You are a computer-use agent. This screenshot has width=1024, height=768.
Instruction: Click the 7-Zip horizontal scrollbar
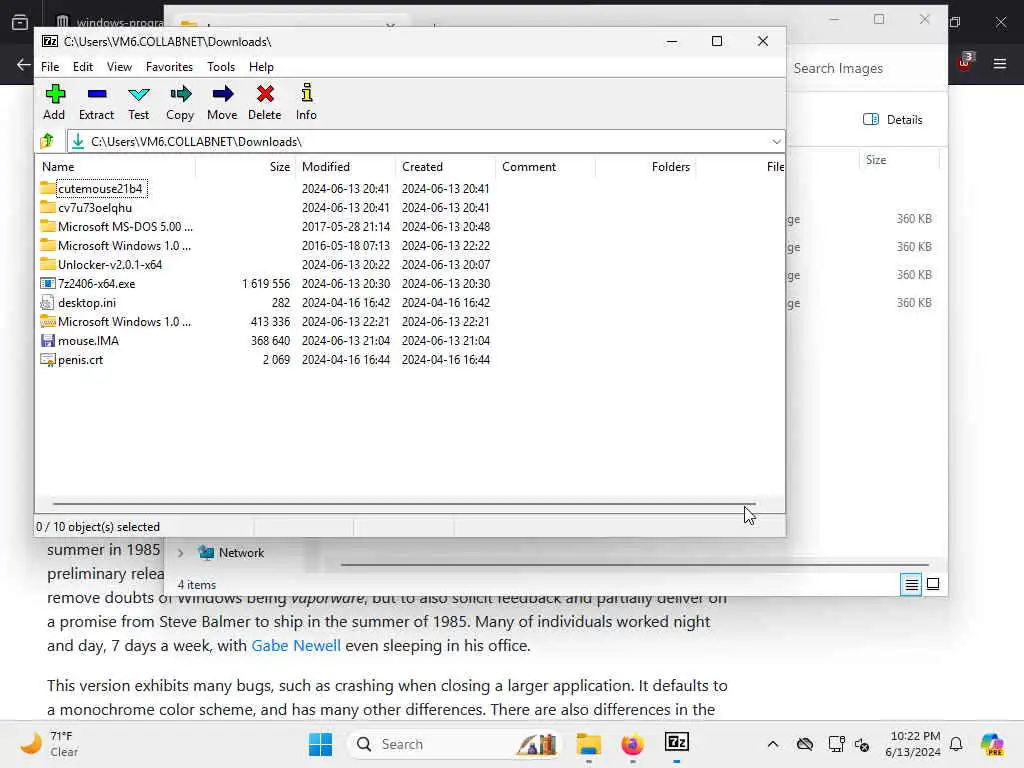(x=404, y=504)
